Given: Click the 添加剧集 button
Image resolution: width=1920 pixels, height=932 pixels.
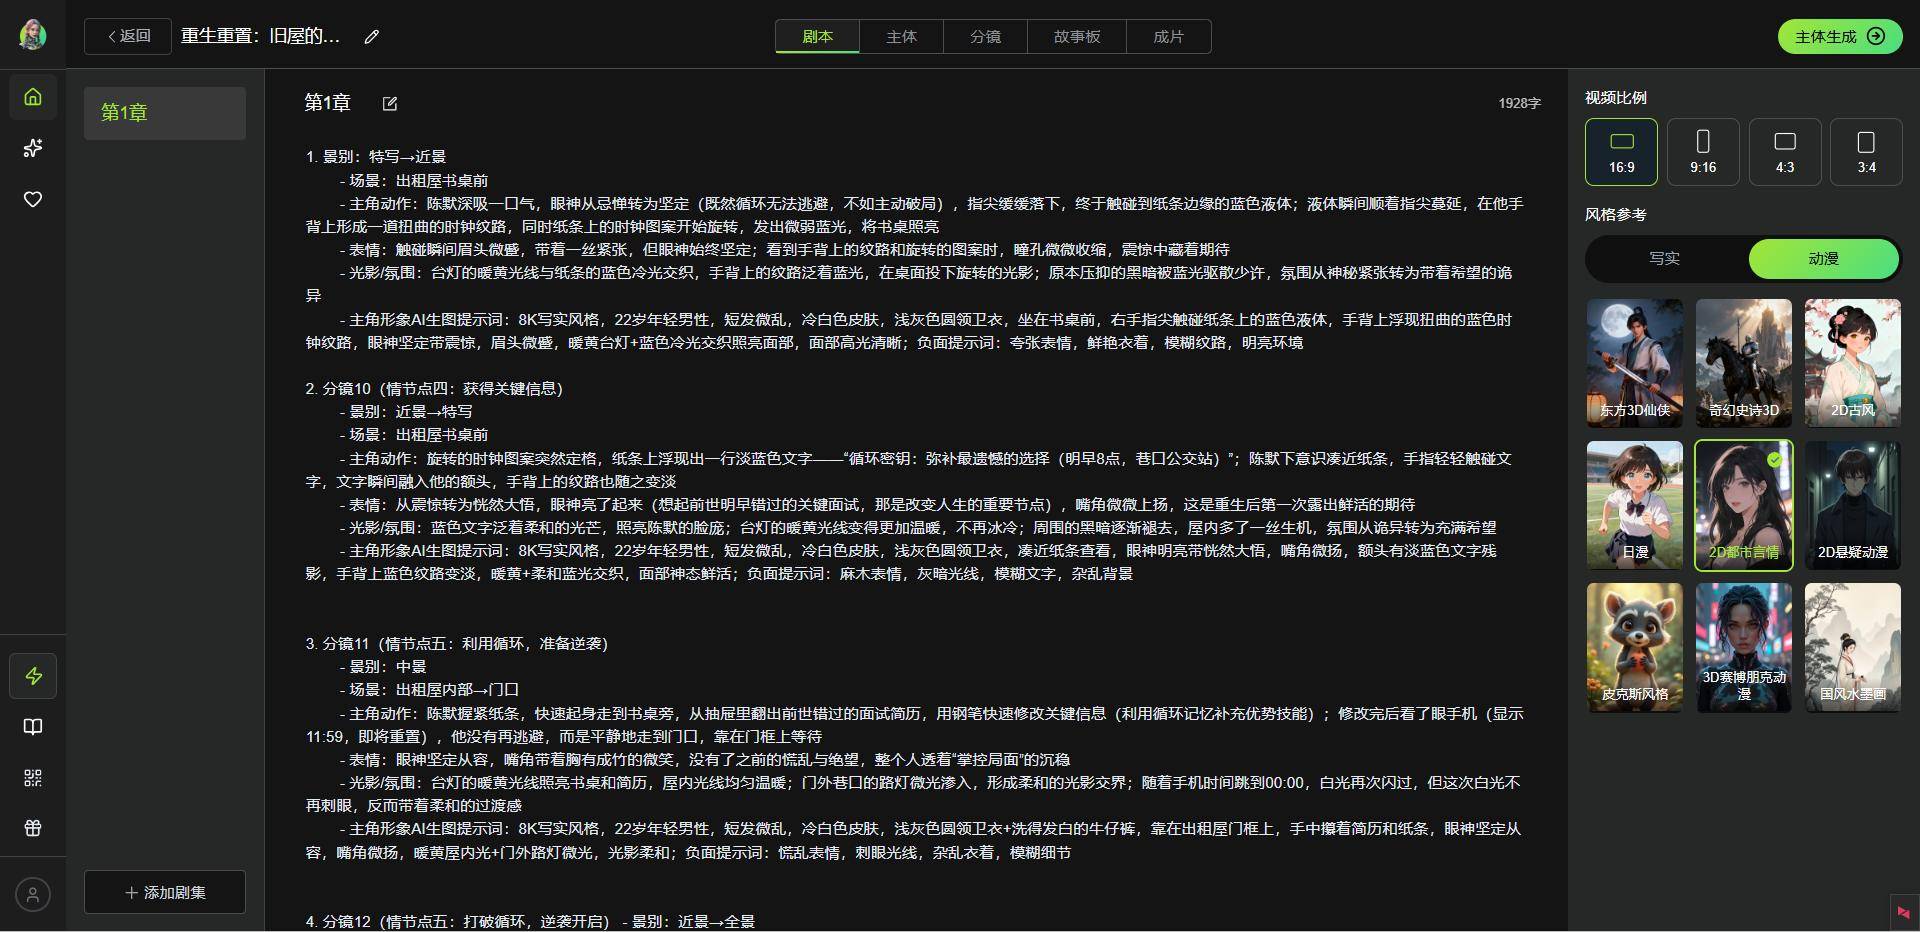Looking at the screenshot, I should 165,892.
